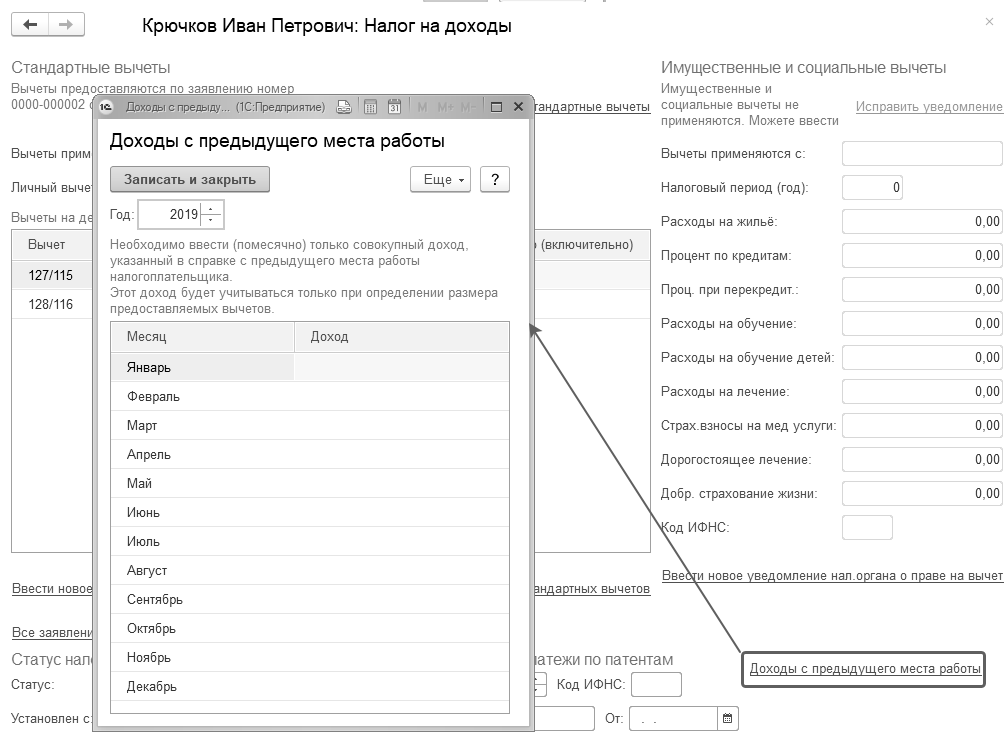Select deduction row 127/115

53,276
